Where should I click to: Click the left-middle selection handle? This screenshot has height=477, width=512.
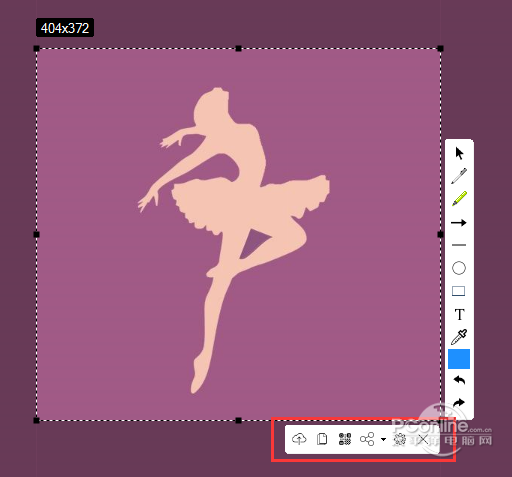[36, 235]
